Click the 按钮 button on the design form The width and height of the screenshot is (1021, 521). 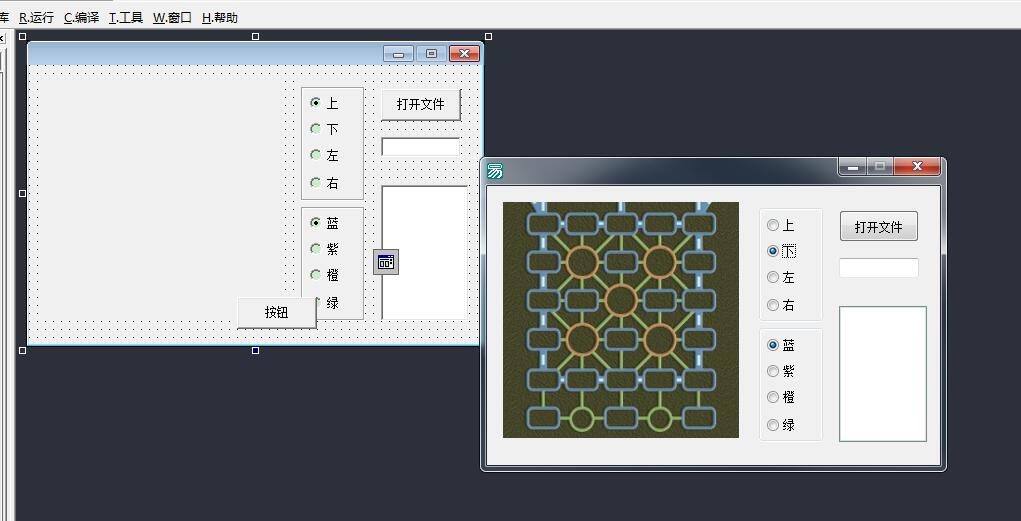pos(277,312)
